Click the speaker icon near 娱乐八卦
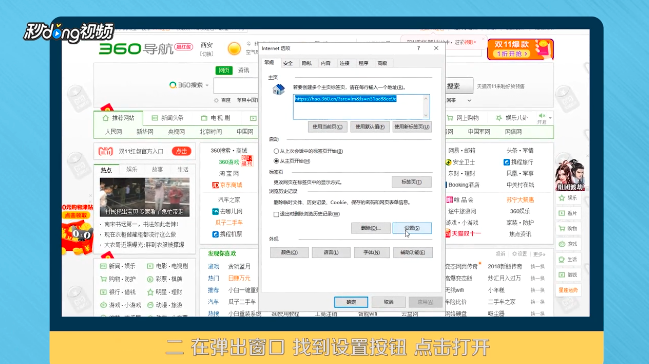 click(x=542, y=116)
